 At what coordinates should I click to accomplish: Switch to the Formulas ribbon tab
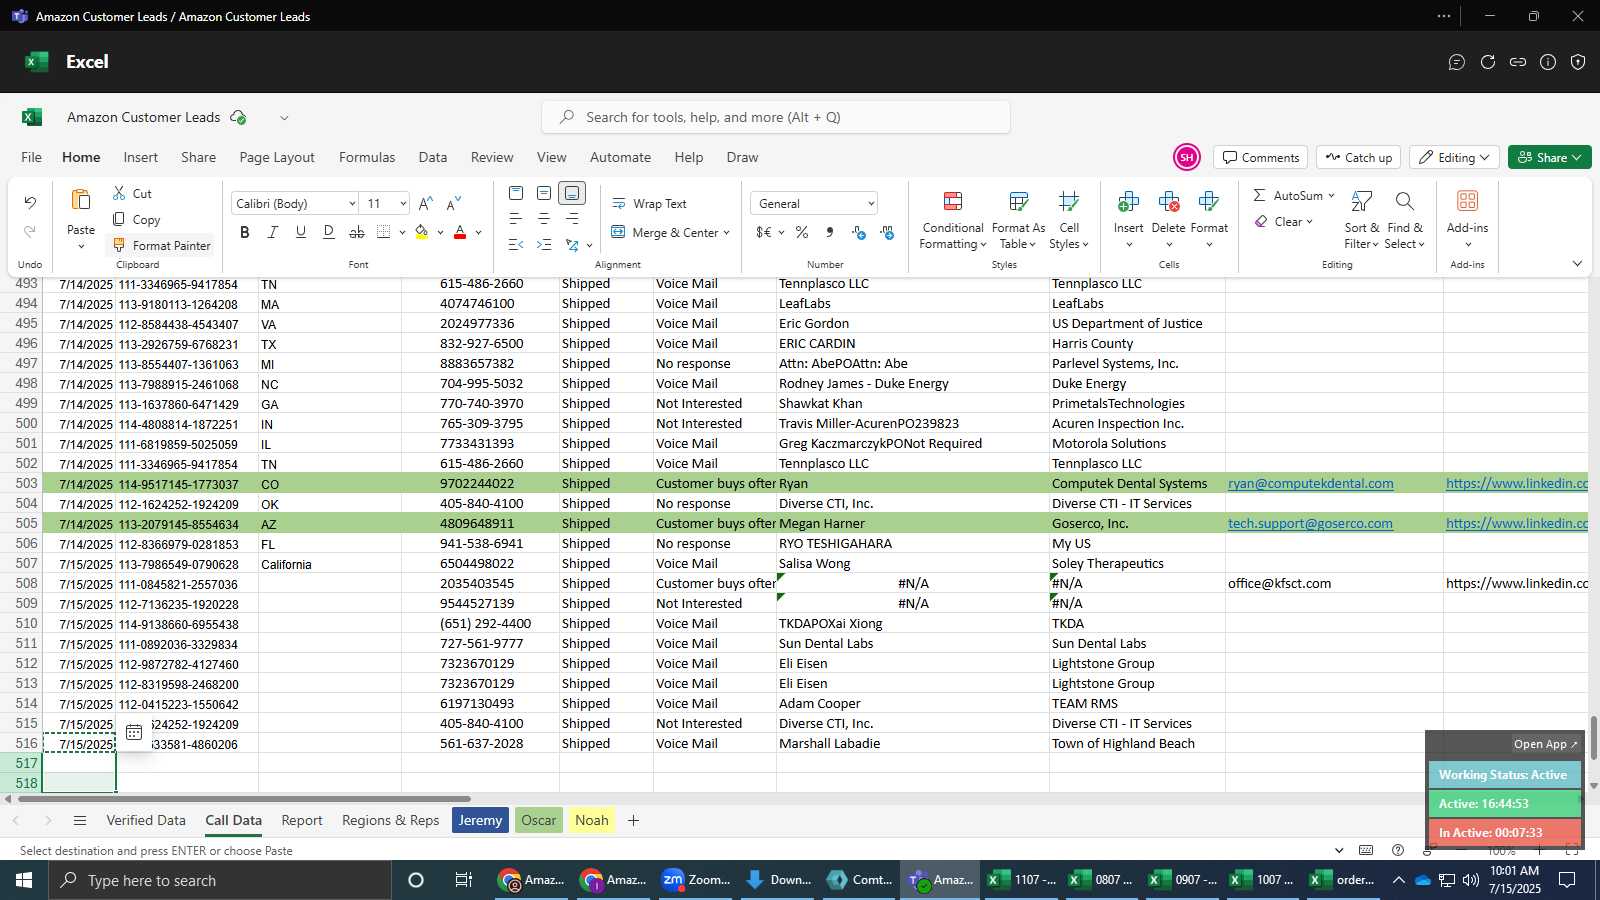click(x=367, y=157)
